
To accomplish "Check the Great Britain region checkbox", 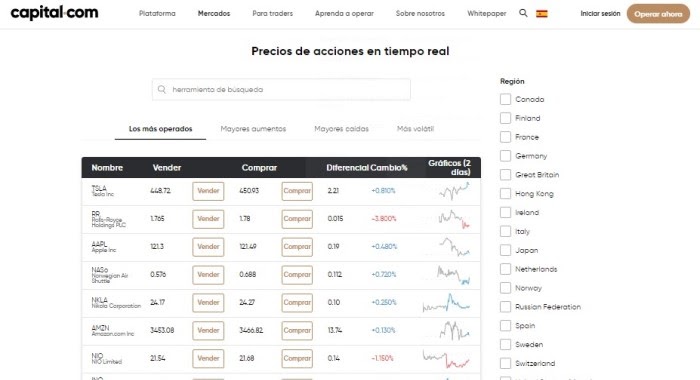I will [x=505, y=175].
